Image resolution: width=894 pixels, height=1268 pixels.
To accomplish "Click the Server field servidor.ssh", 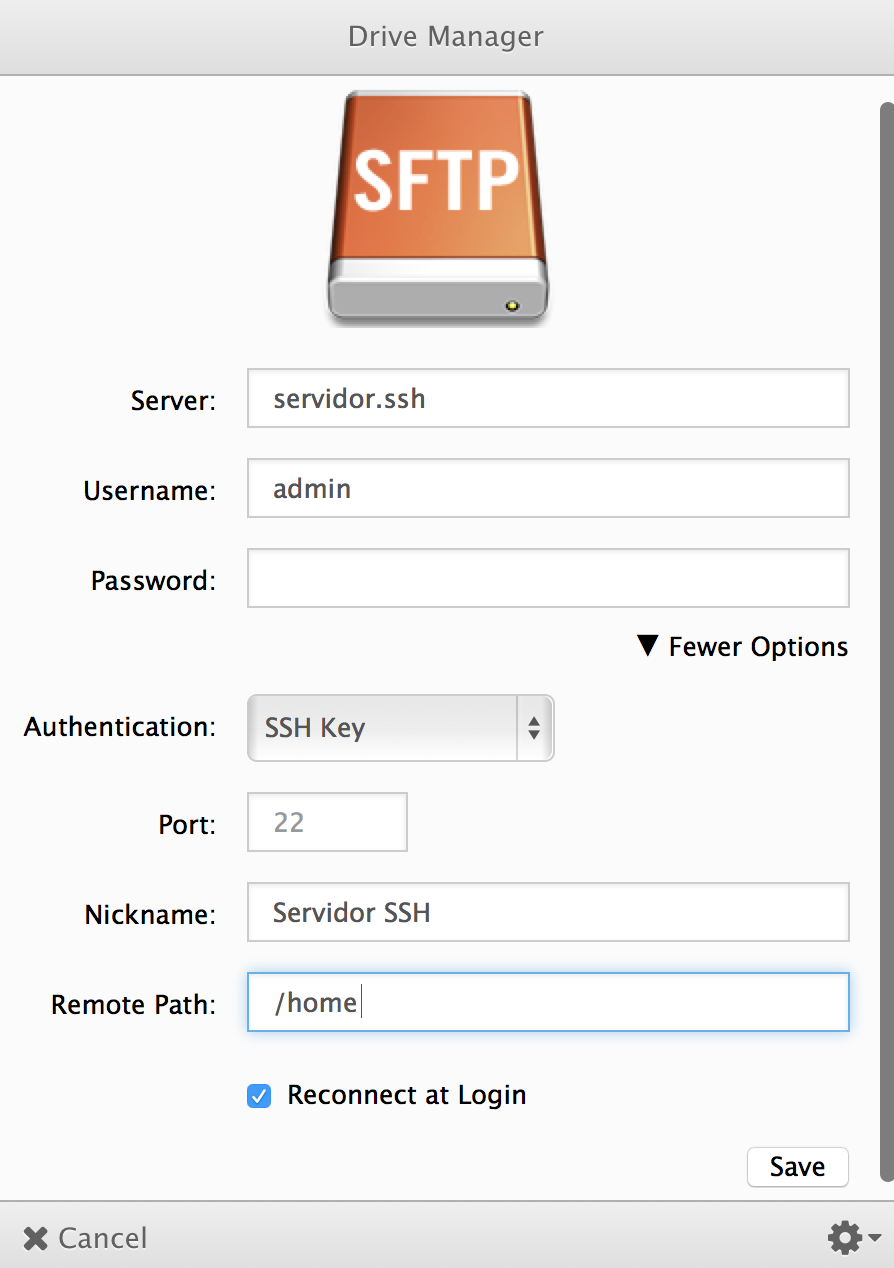I will 548,398.
